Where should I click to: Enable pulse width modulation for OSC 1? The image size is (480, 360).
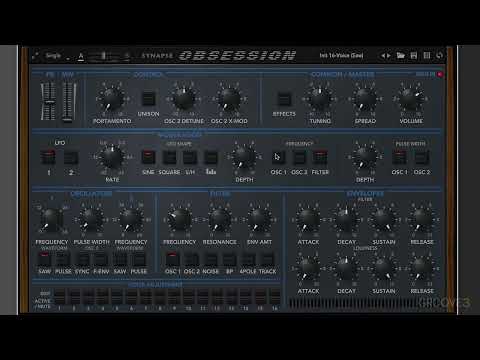[399, 157]
